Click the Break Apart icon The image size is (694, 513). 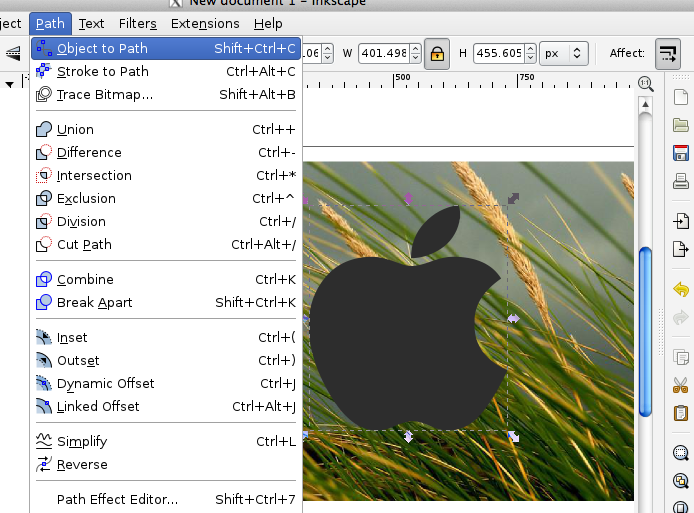click(x=44, y=302)
